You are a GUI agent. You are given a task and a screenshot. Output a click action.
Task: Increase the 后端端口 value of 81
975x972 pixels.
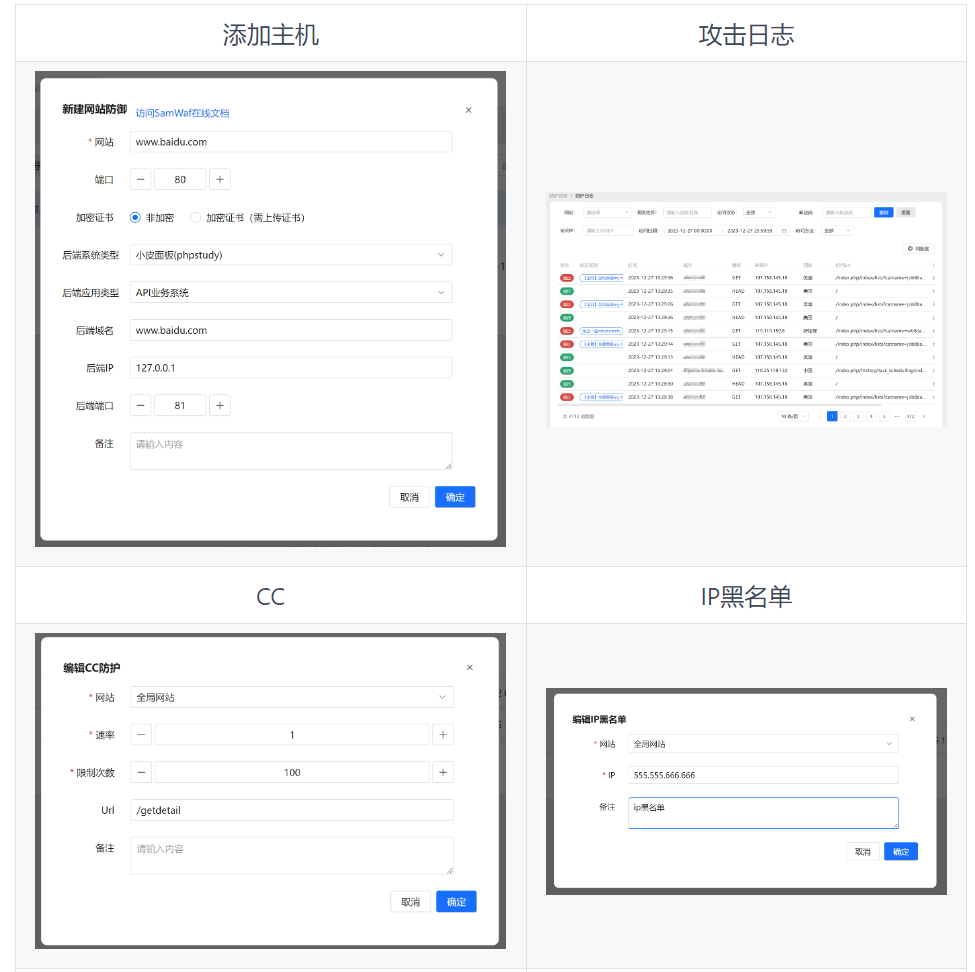coord(219,405)
